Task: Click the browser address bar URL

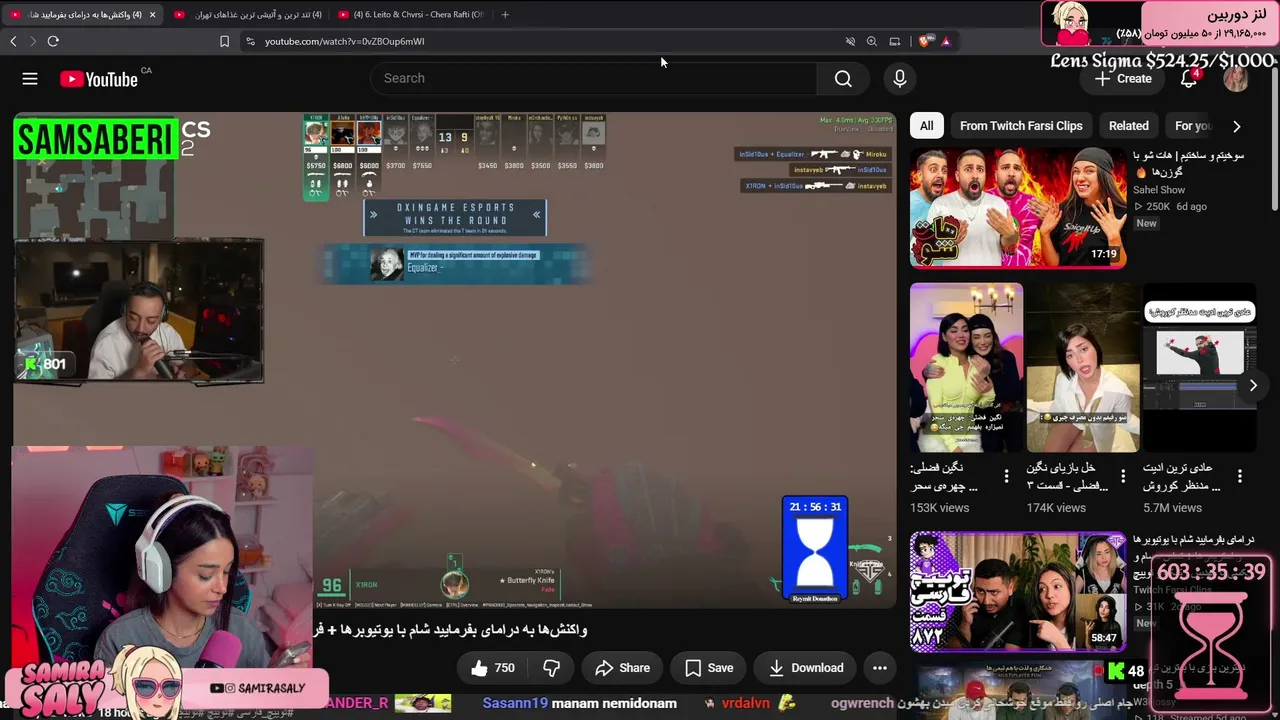Action: [x=345, y=41]
